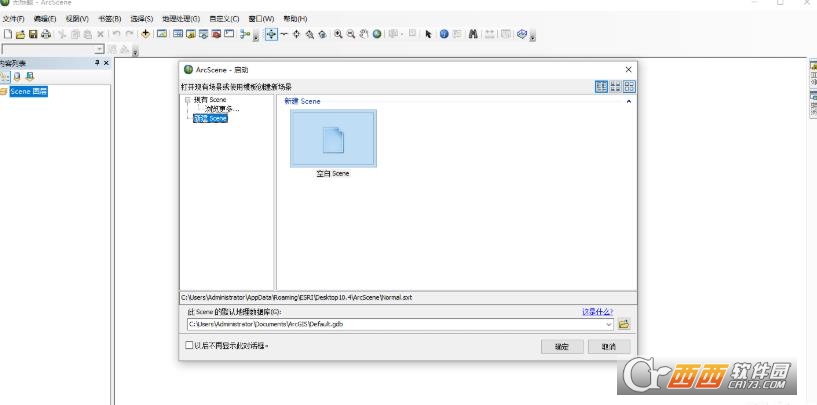This screenshot has height=405, width=817.
Task: Click the 取消 cancel button
Action: tap(609, 347)
